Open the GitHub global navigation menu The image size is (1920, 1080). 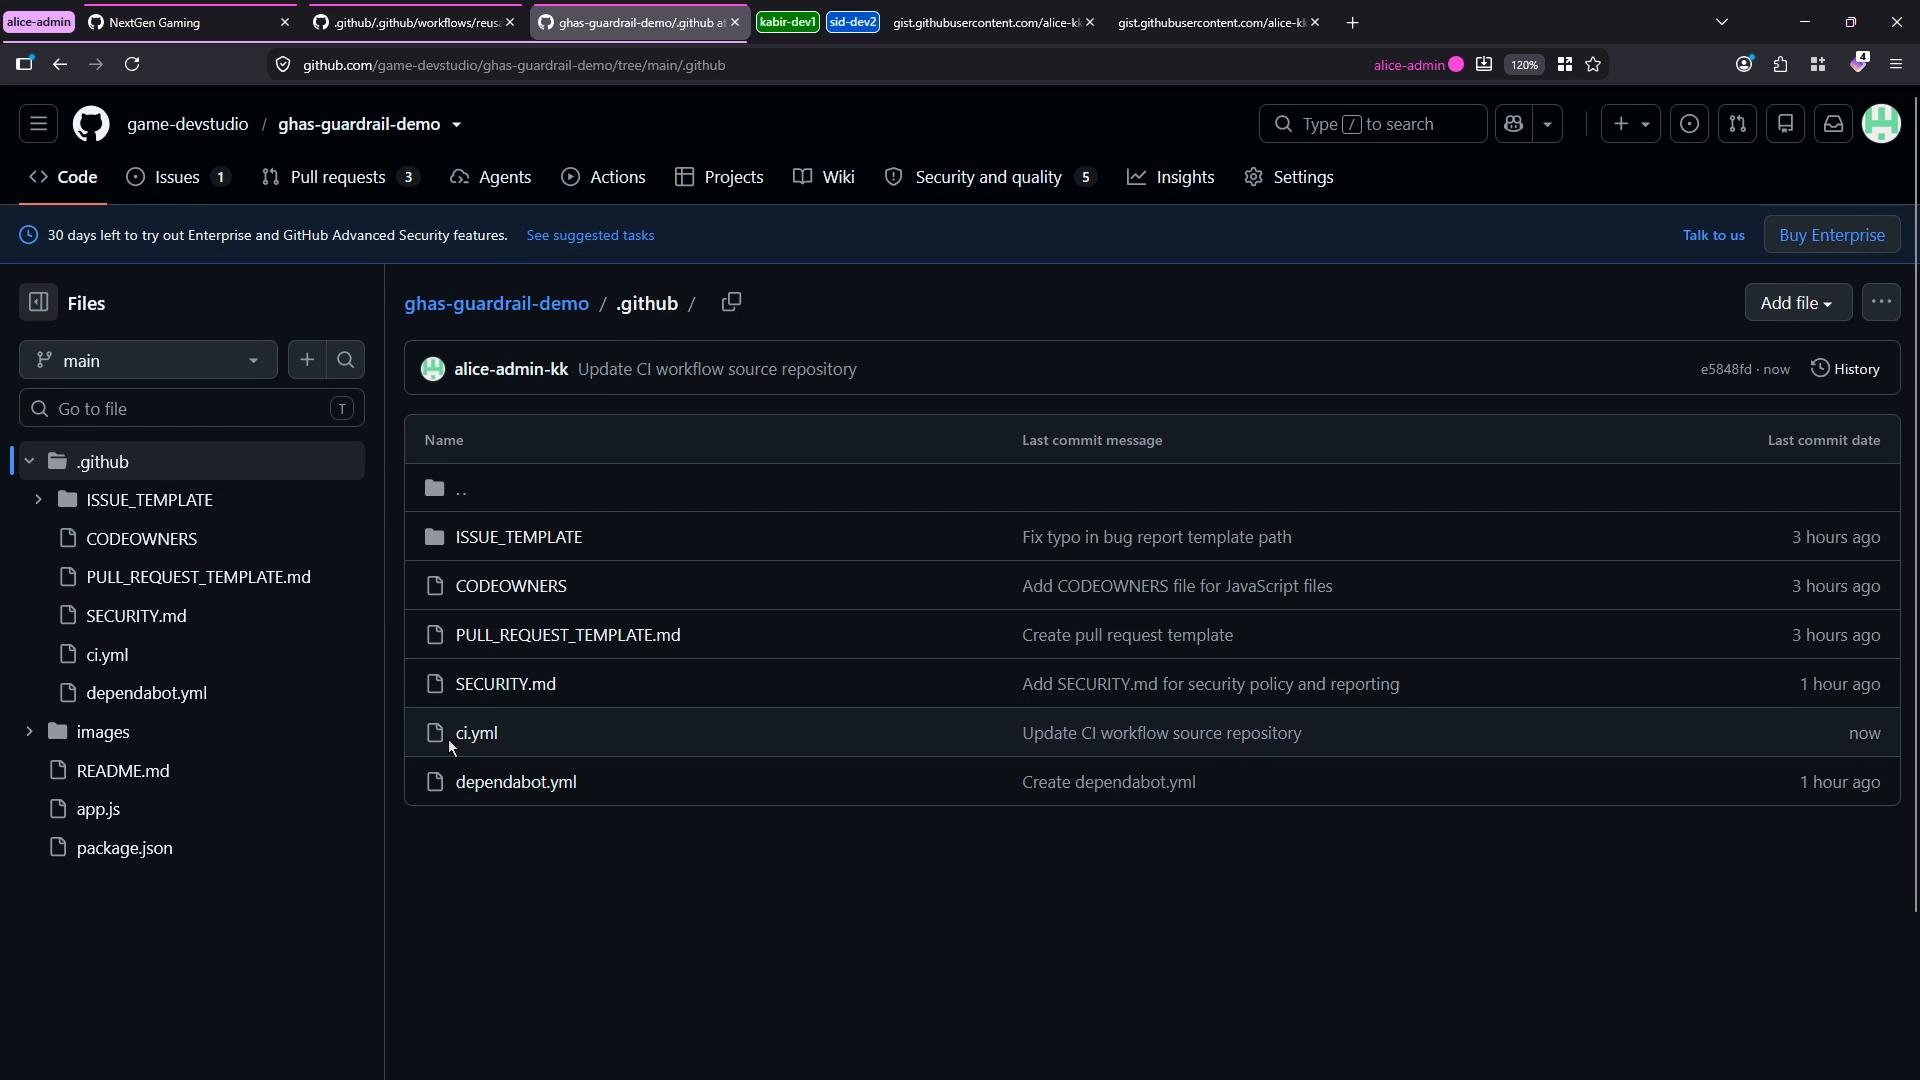point(38,124)
